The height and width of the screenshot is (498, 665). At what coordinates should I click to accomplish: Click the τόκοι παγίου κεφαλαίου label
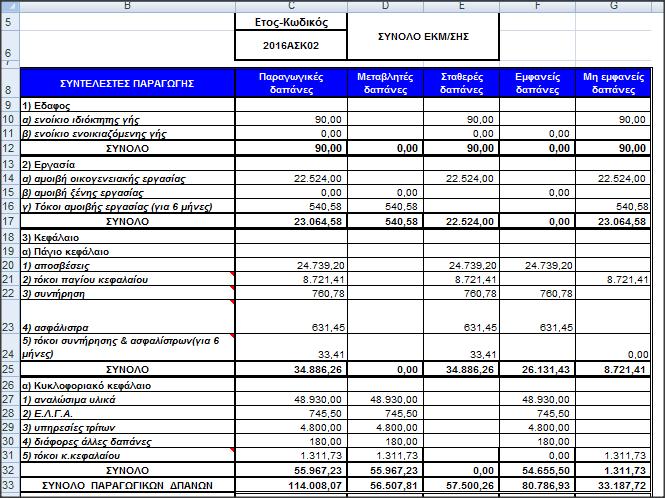pyautogui.click(x=85, y=280)
